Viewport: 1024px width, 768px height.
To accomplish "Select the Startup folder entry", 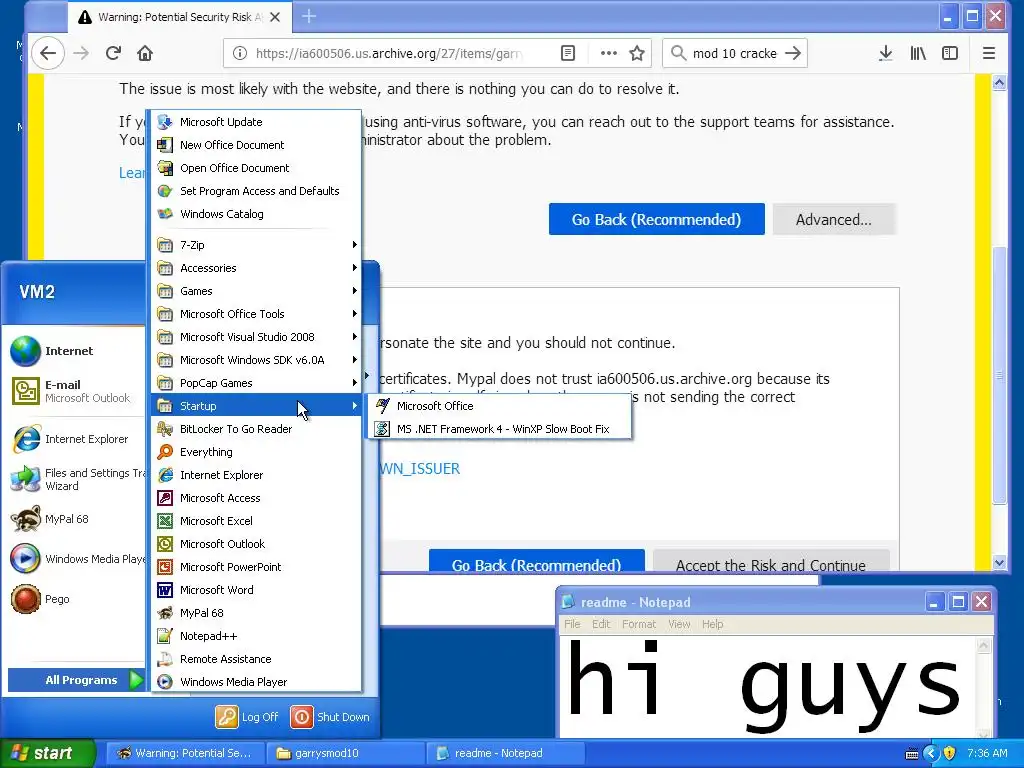I will pos(256,406).
